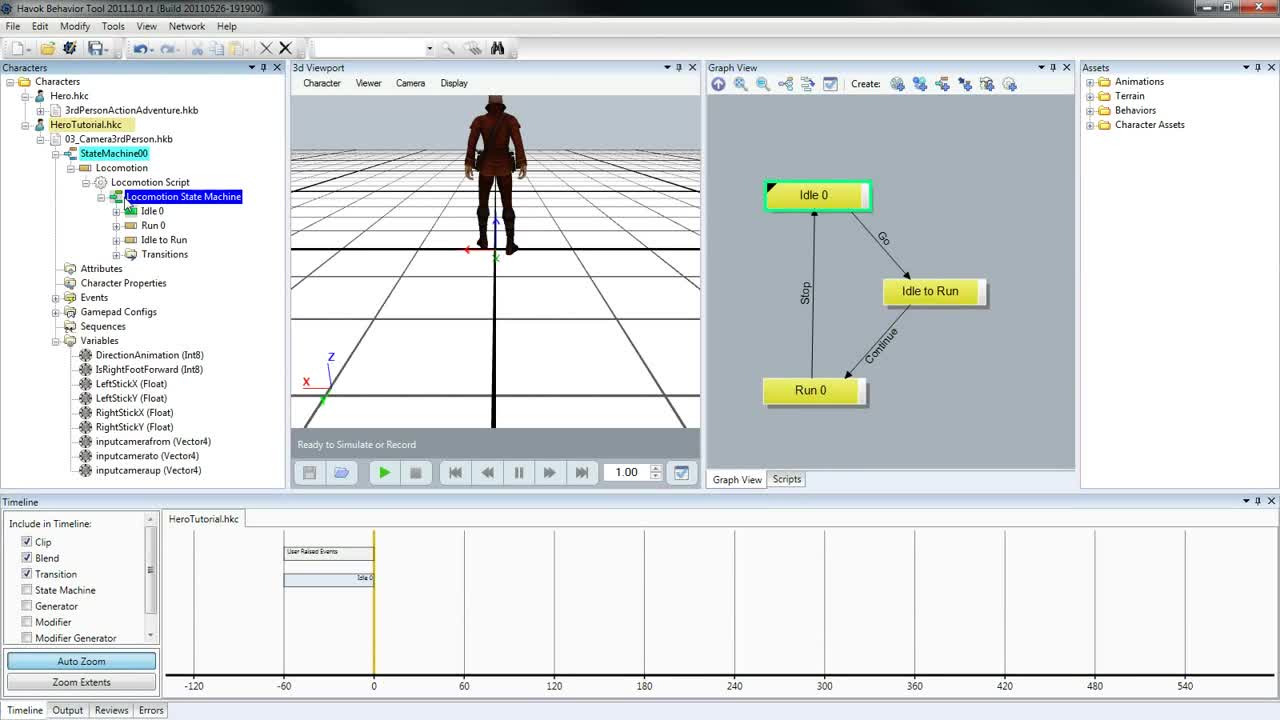The image size is (1280, 720).
Task: Expand the Run 0 tree node
Action: click(x=116, y=226)
